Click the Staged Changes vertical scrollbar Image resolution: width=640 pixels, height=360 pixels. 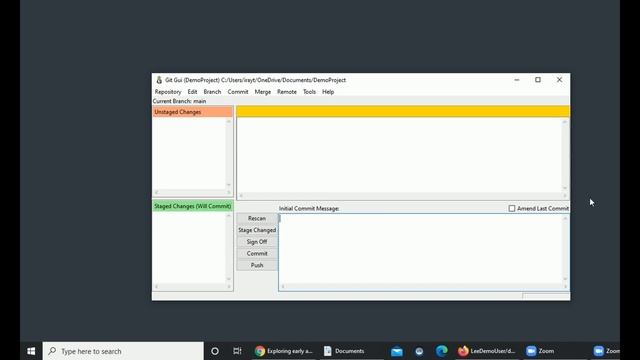(229, 247)
